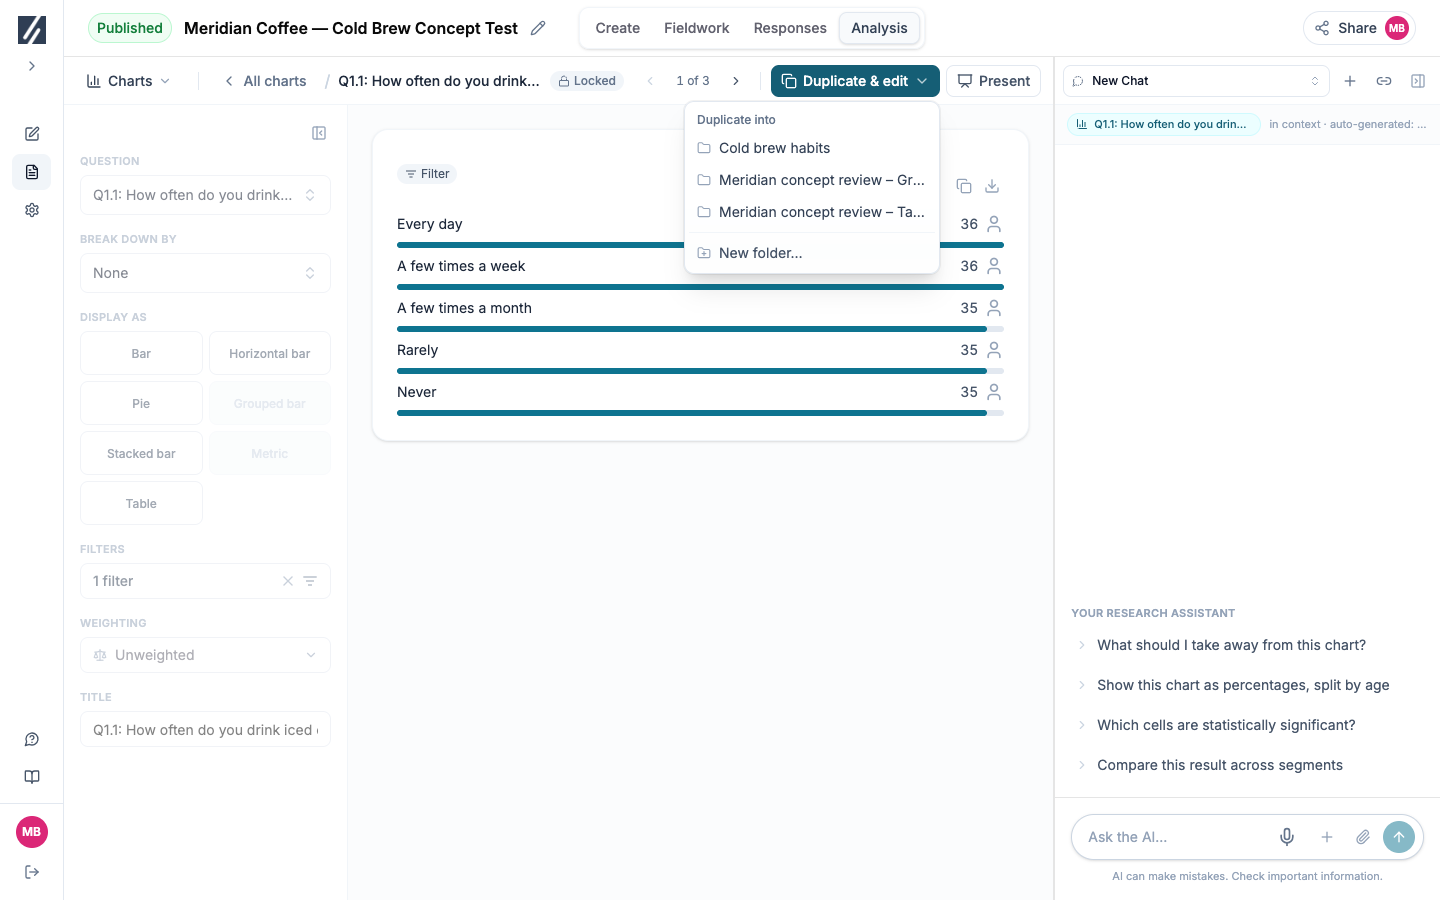Open the Unweighted weighting dropdown
The image size is (1440, 900).
pyautogui.click(x=205, y=655)
